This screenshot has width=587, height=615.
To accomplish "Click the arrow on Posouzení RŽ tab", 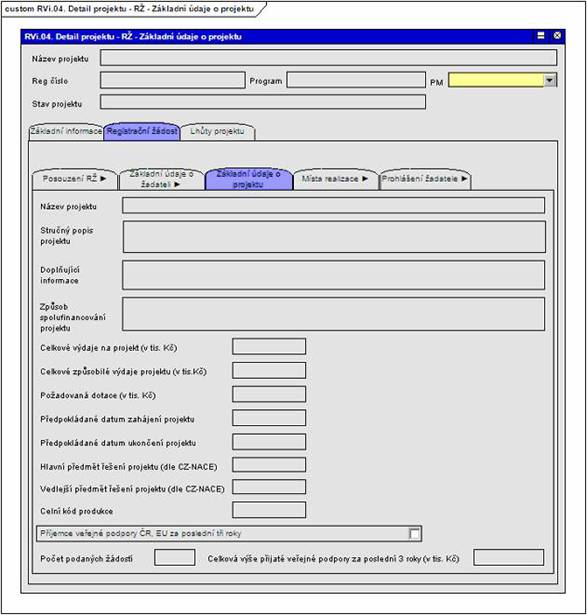I will click(103, 178).
